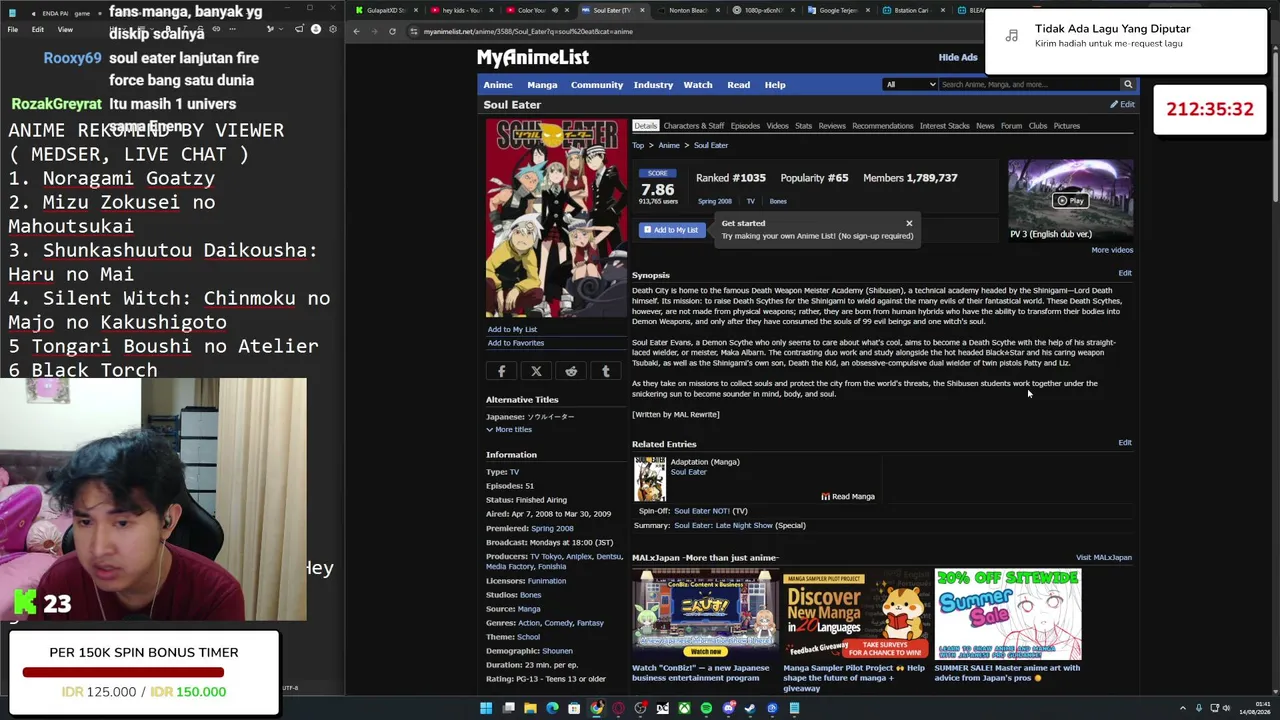Open Soul Eater NOT! spin-off link

[x=702, y=511]
